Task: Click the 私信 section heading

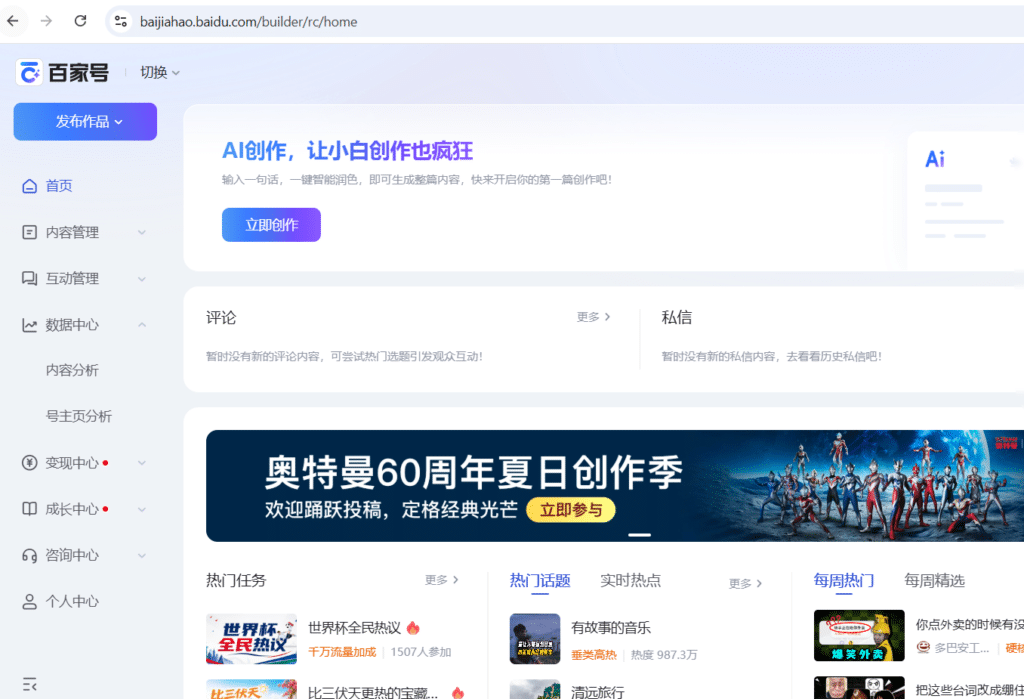Action: click(x=677, y=317)
